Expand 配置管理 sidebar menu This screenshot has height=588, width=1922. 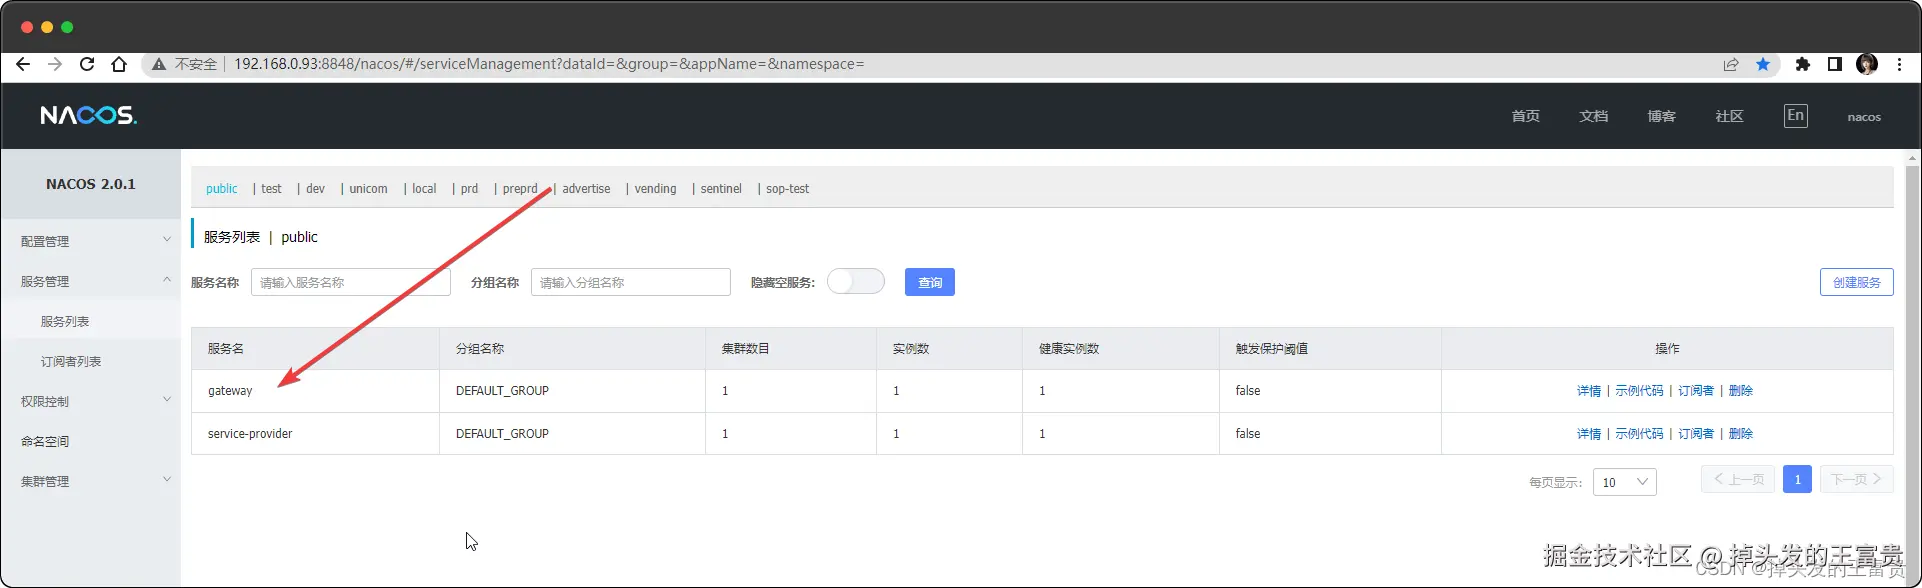[90, 241]
